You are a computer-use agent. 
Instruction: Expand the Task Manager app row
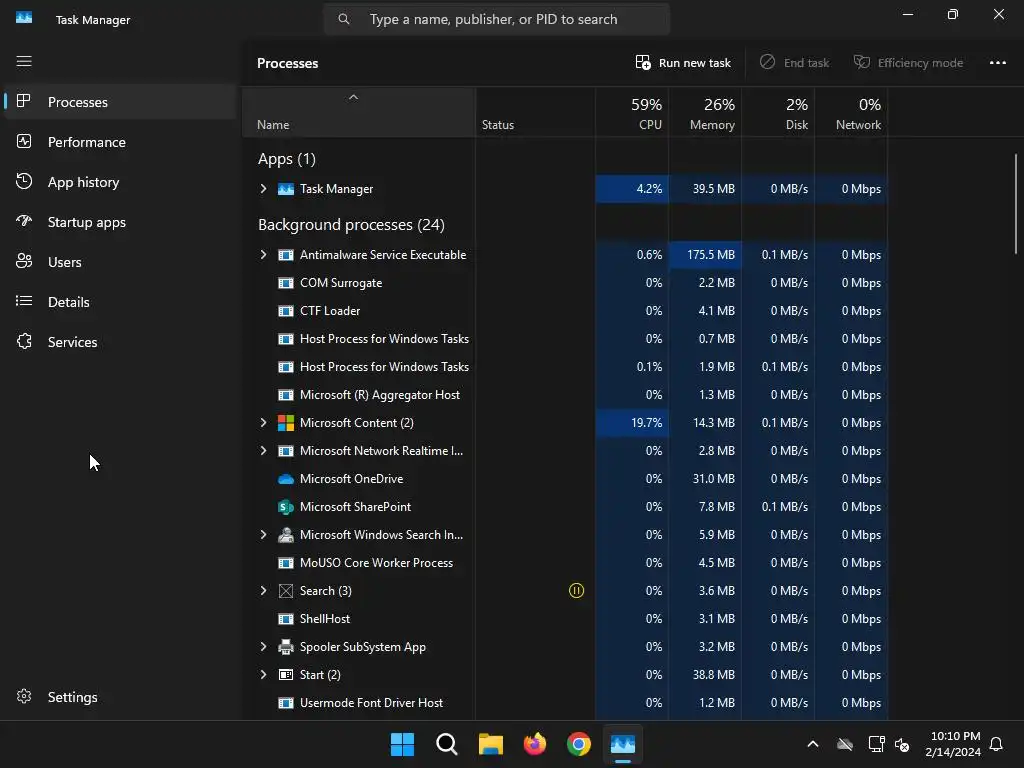pyautogui.click(x=263, y=189)
